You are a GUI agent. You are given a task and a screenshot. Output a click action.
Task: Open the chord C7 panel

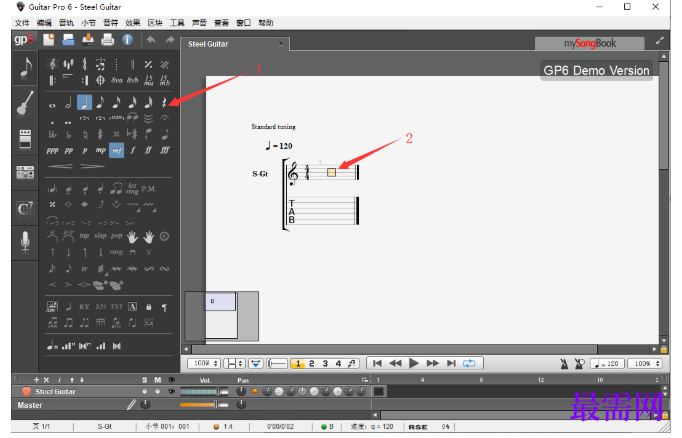click(25, 209)
